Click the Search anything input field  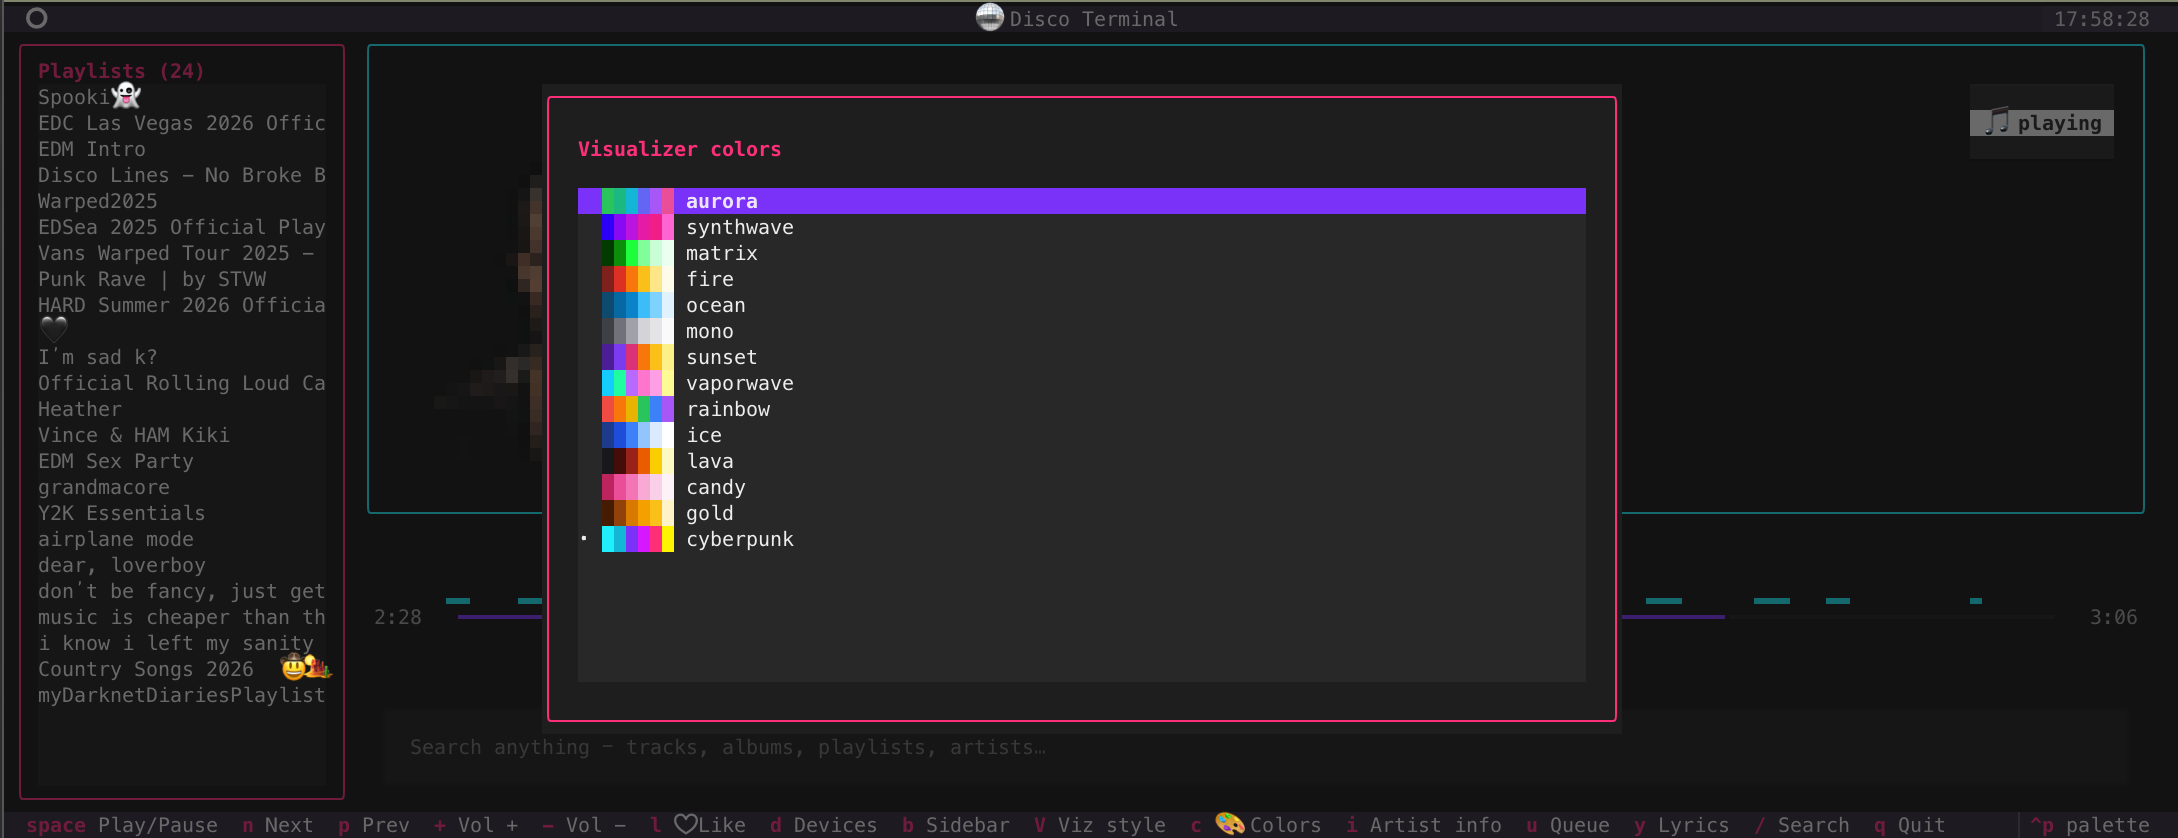pos(1255,747)
